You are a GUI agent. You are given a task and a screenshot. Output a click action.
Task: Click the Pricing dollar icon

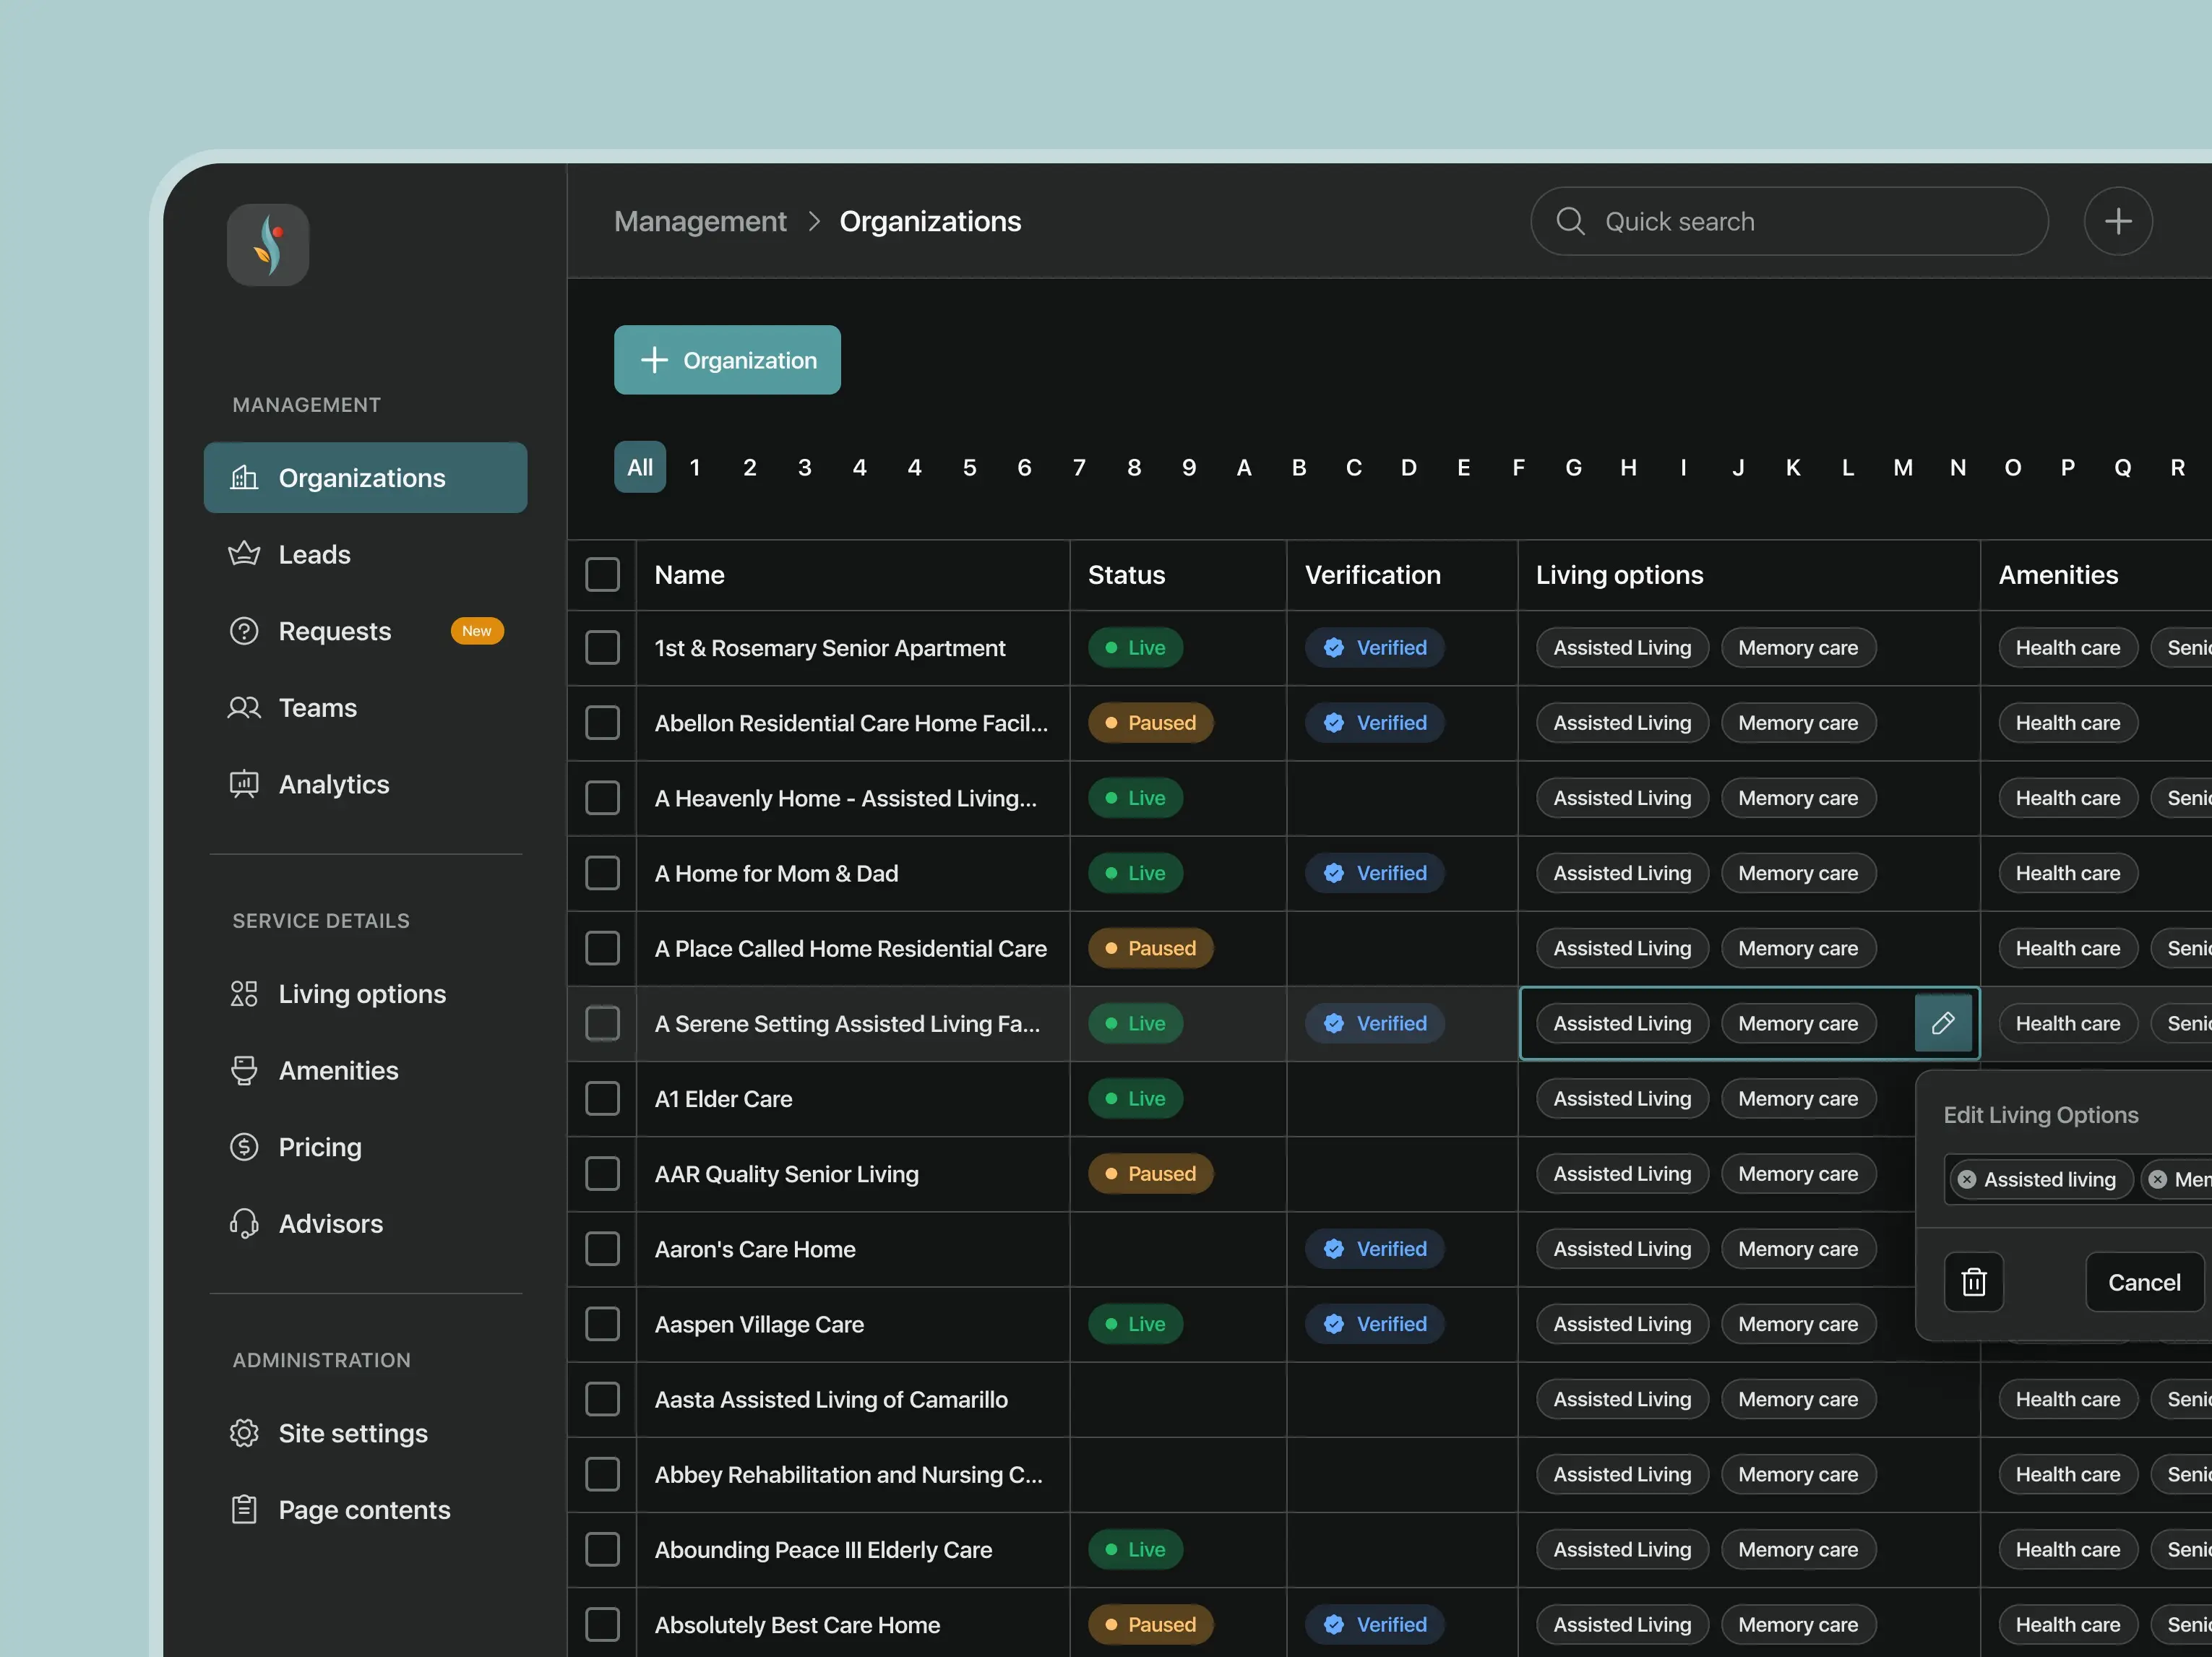(x=244, y=1147)
